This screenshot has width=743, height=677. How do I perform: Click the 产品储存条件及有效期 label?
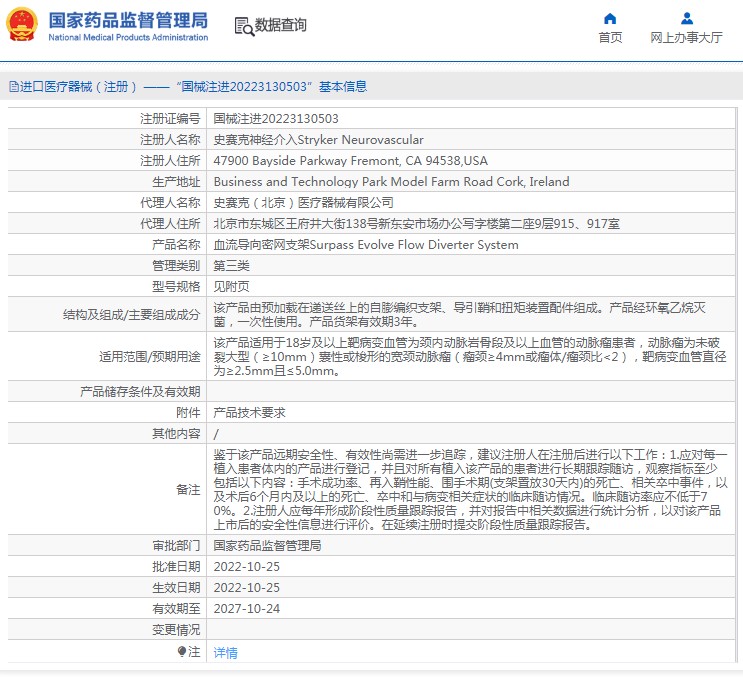pyautogui.click(x=140, y=391)
